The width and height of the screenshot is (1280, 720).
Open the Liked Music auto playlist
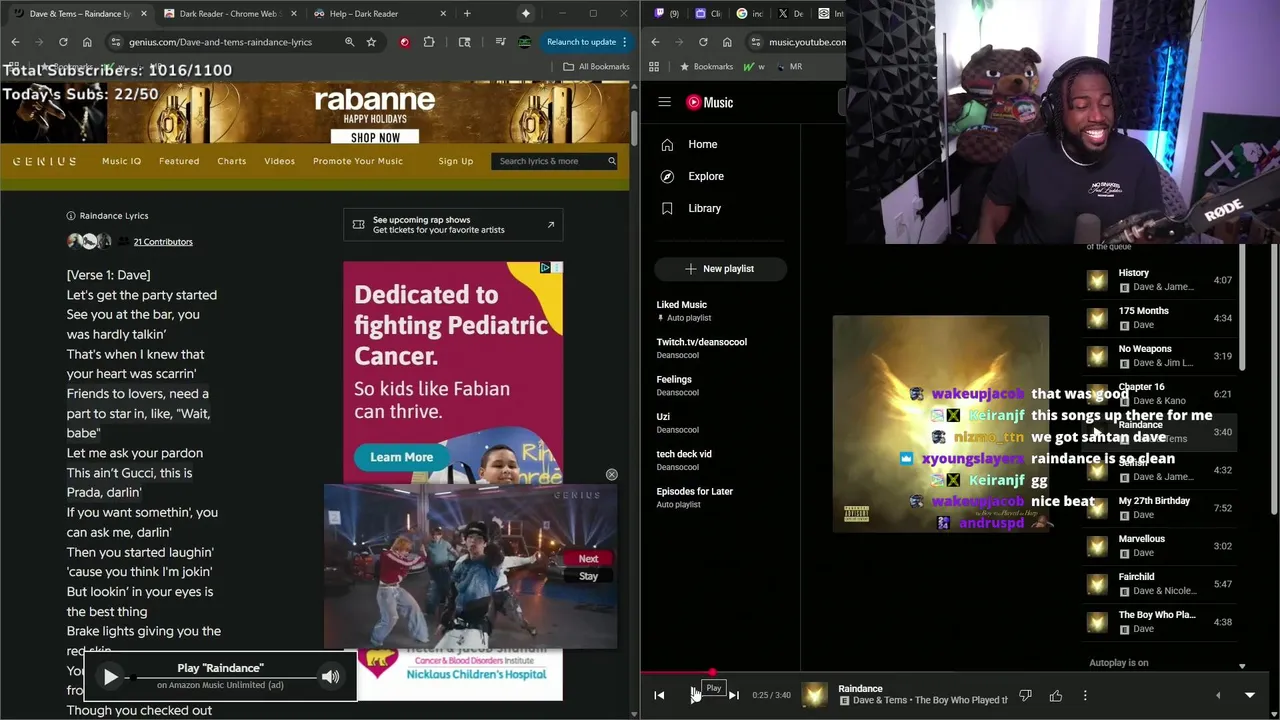(x=720, y=311)
